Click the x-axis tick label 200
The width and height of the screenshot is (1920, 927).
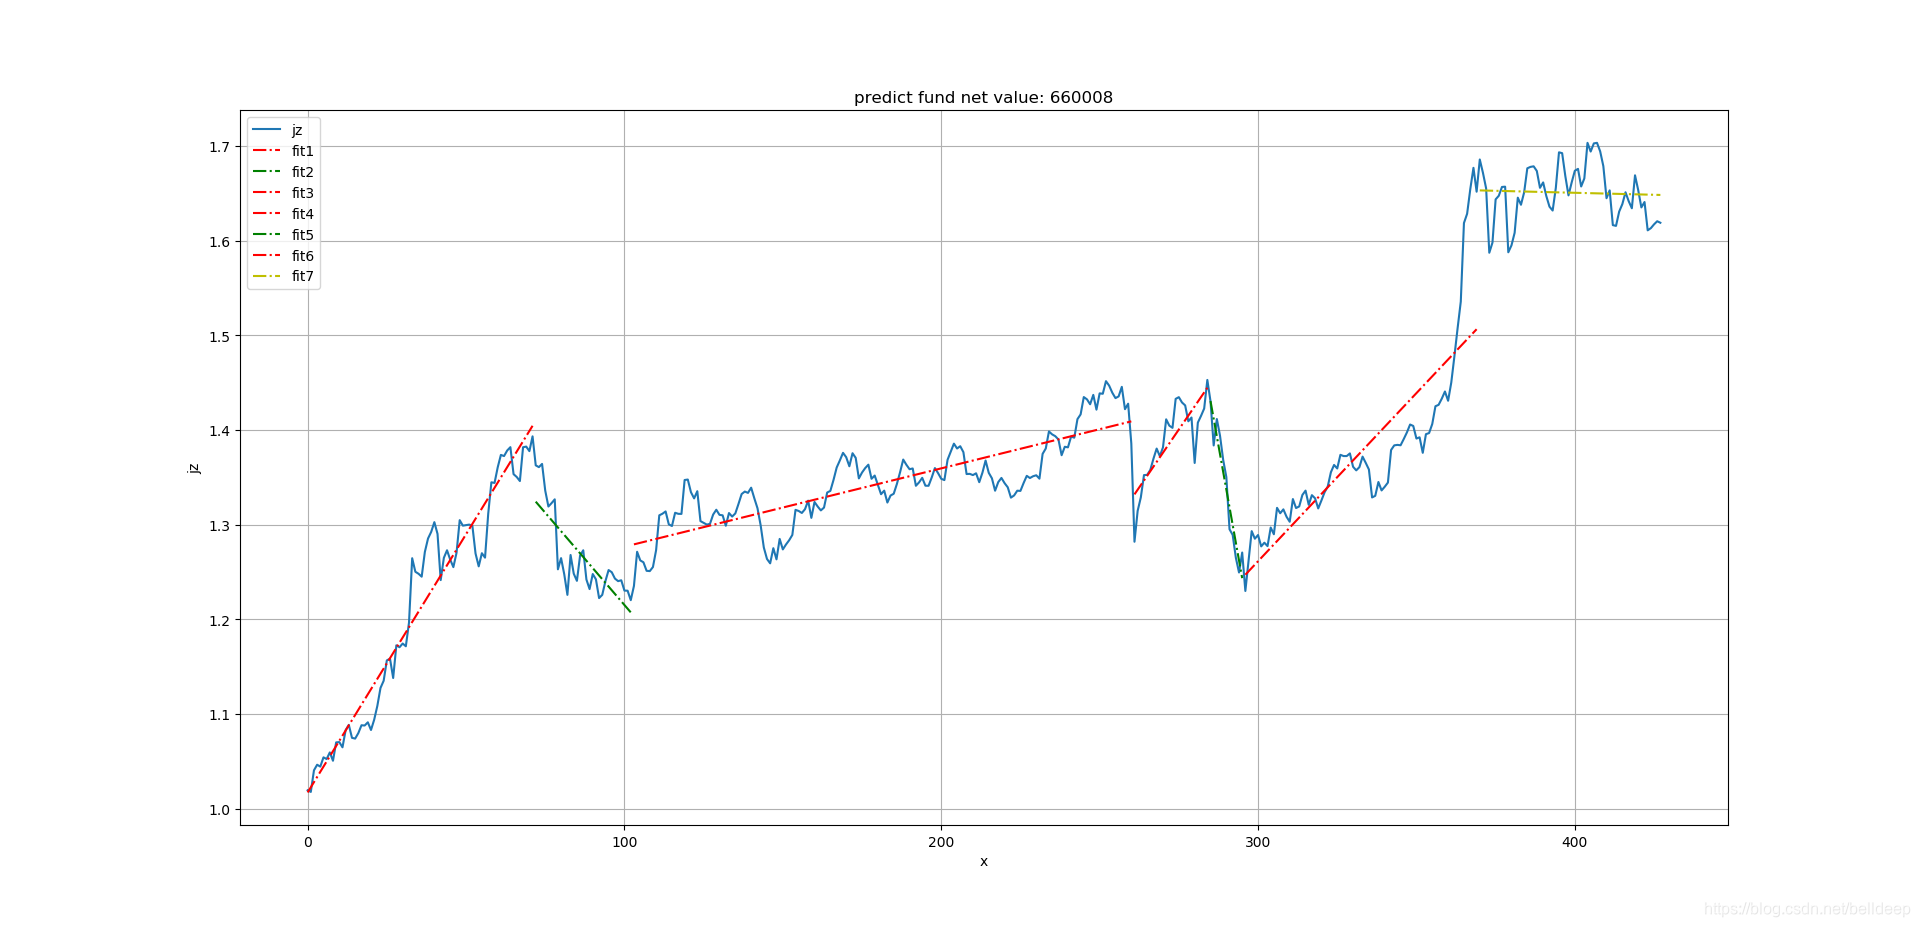pyautogui.click(x=941, y=843)
